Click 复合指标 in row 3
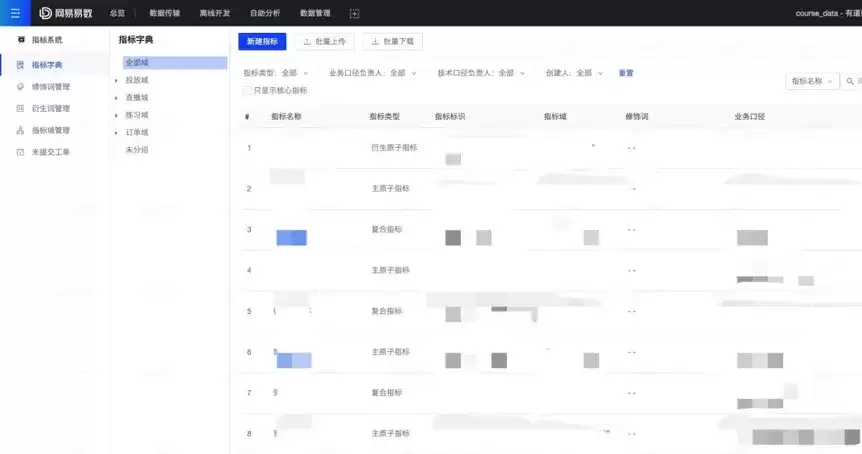 (x=387, y=229)
